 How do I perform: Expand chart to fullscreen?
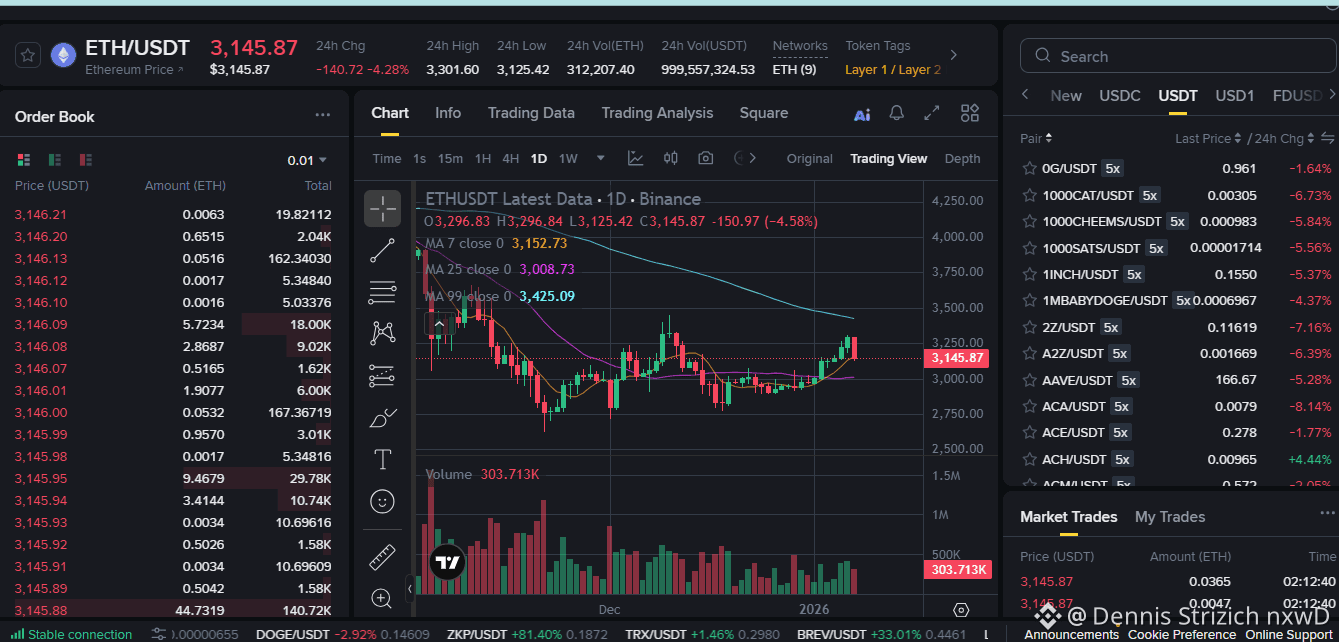tap(932, 113)
